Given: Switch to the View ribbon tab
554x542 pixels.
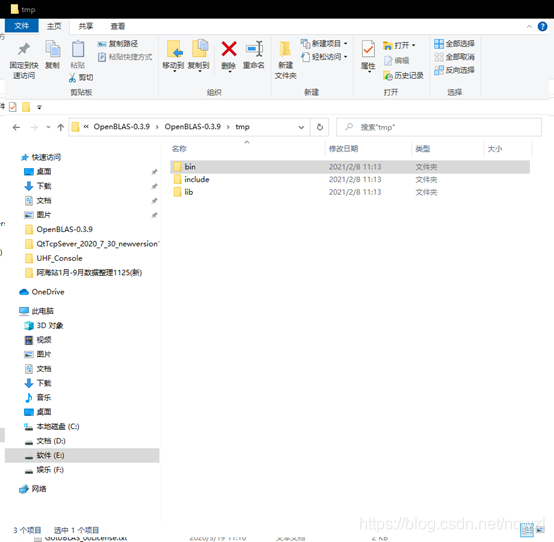Looking at the screenshot, I should (x=118, y=26).
